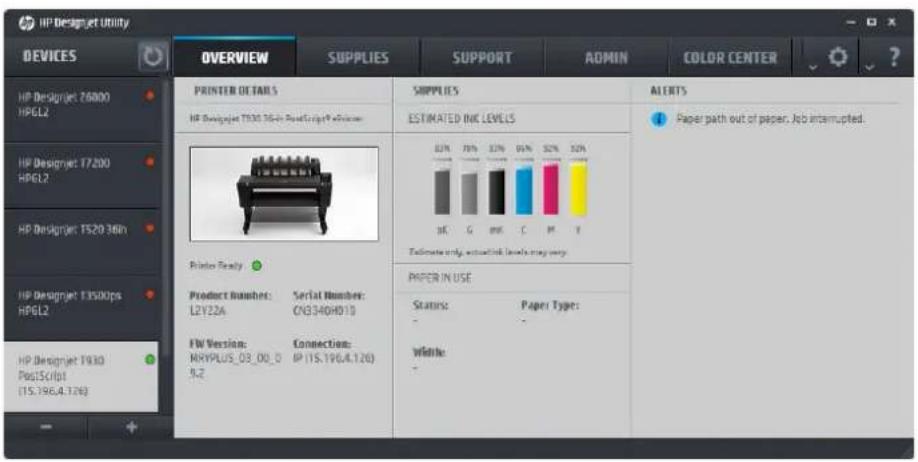Click the yellow Y ink bar
The image size is (918, 462).
[x=578, y=189]
